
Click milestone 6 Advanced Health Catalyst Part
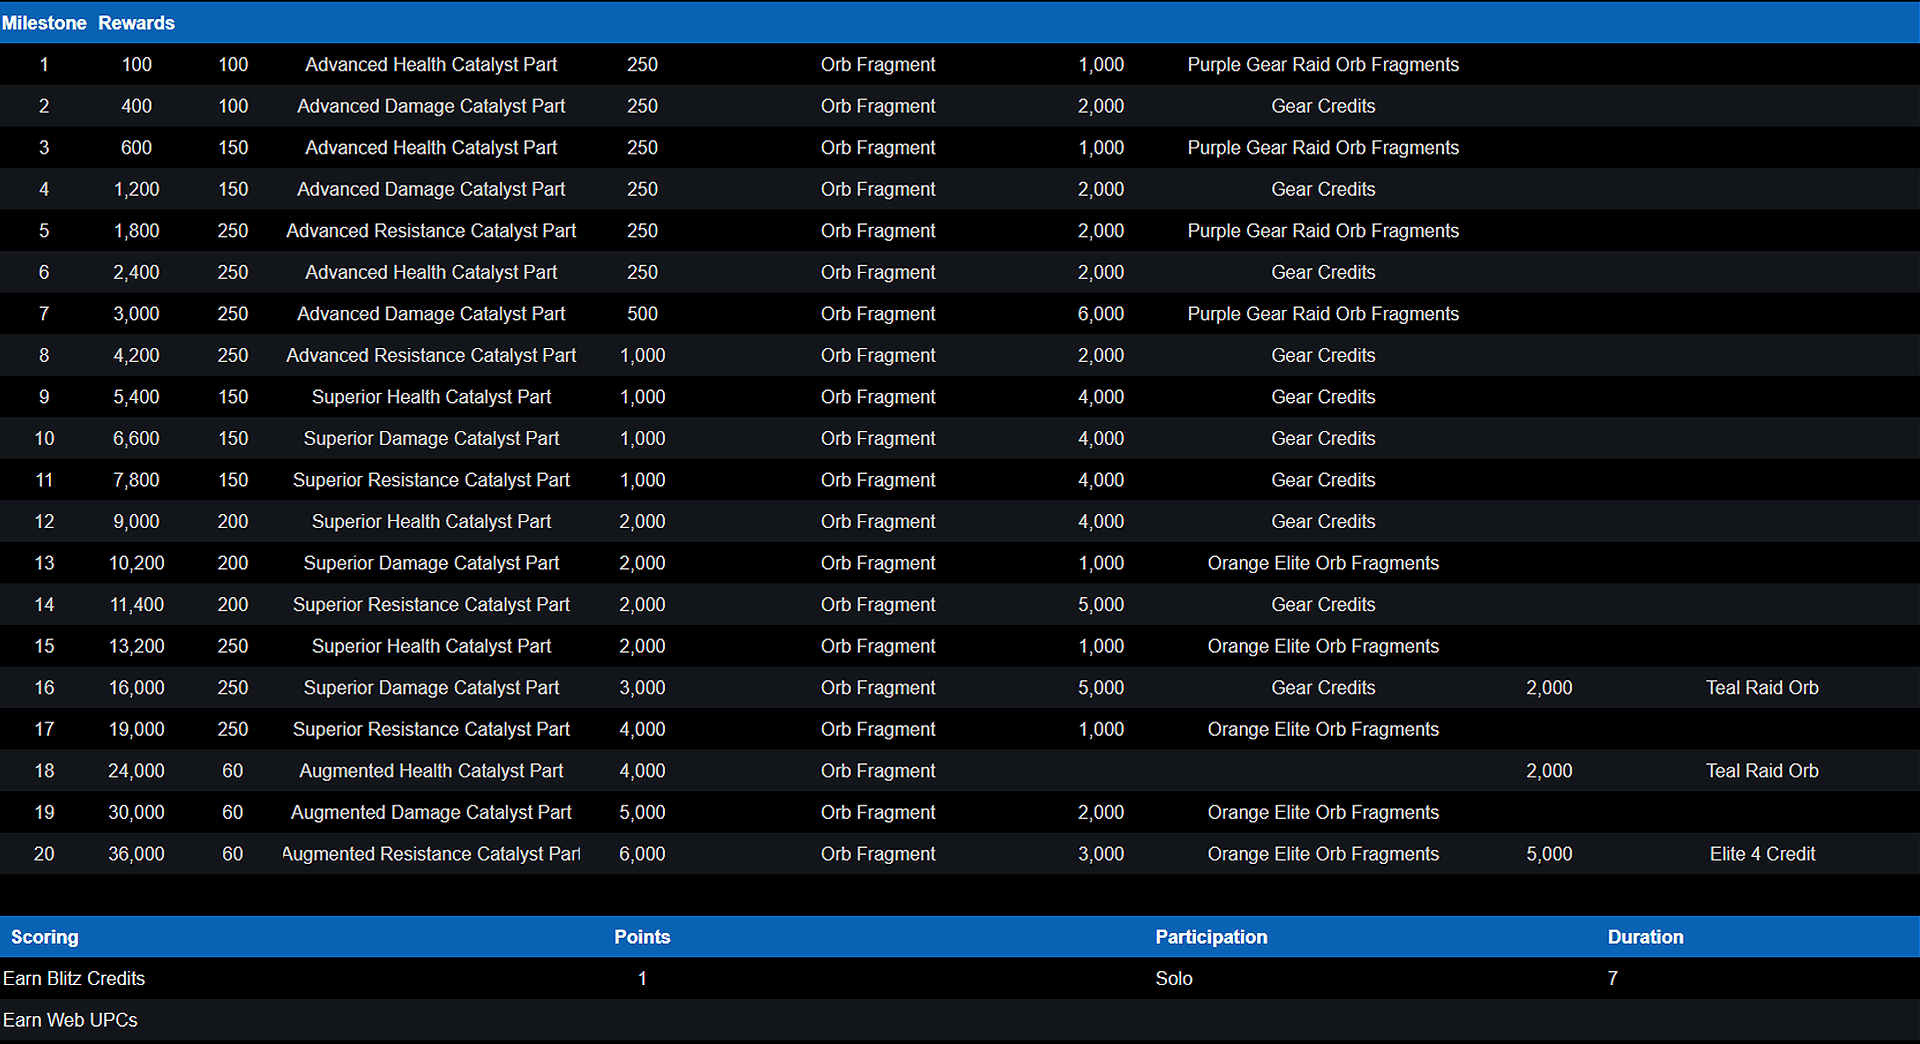pyautogui.click(x=431, y=272)
